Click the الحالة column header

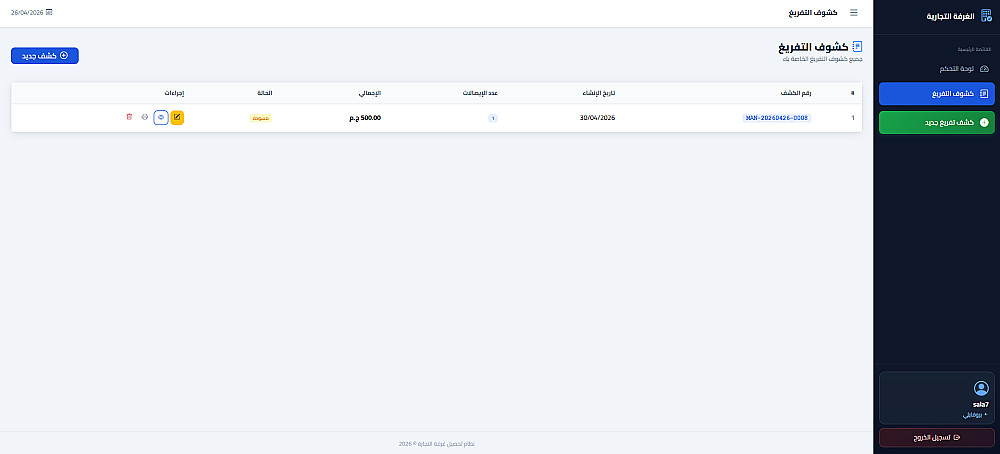[265, 93]
